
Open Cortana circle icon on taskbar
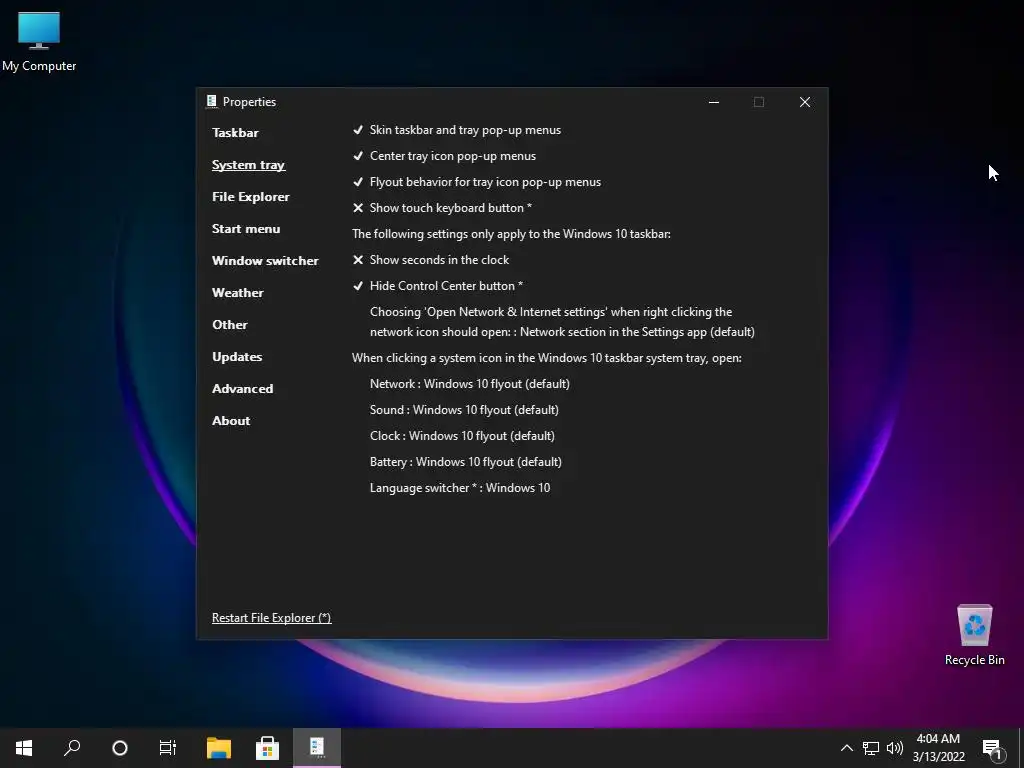click(x=120, y=748)
